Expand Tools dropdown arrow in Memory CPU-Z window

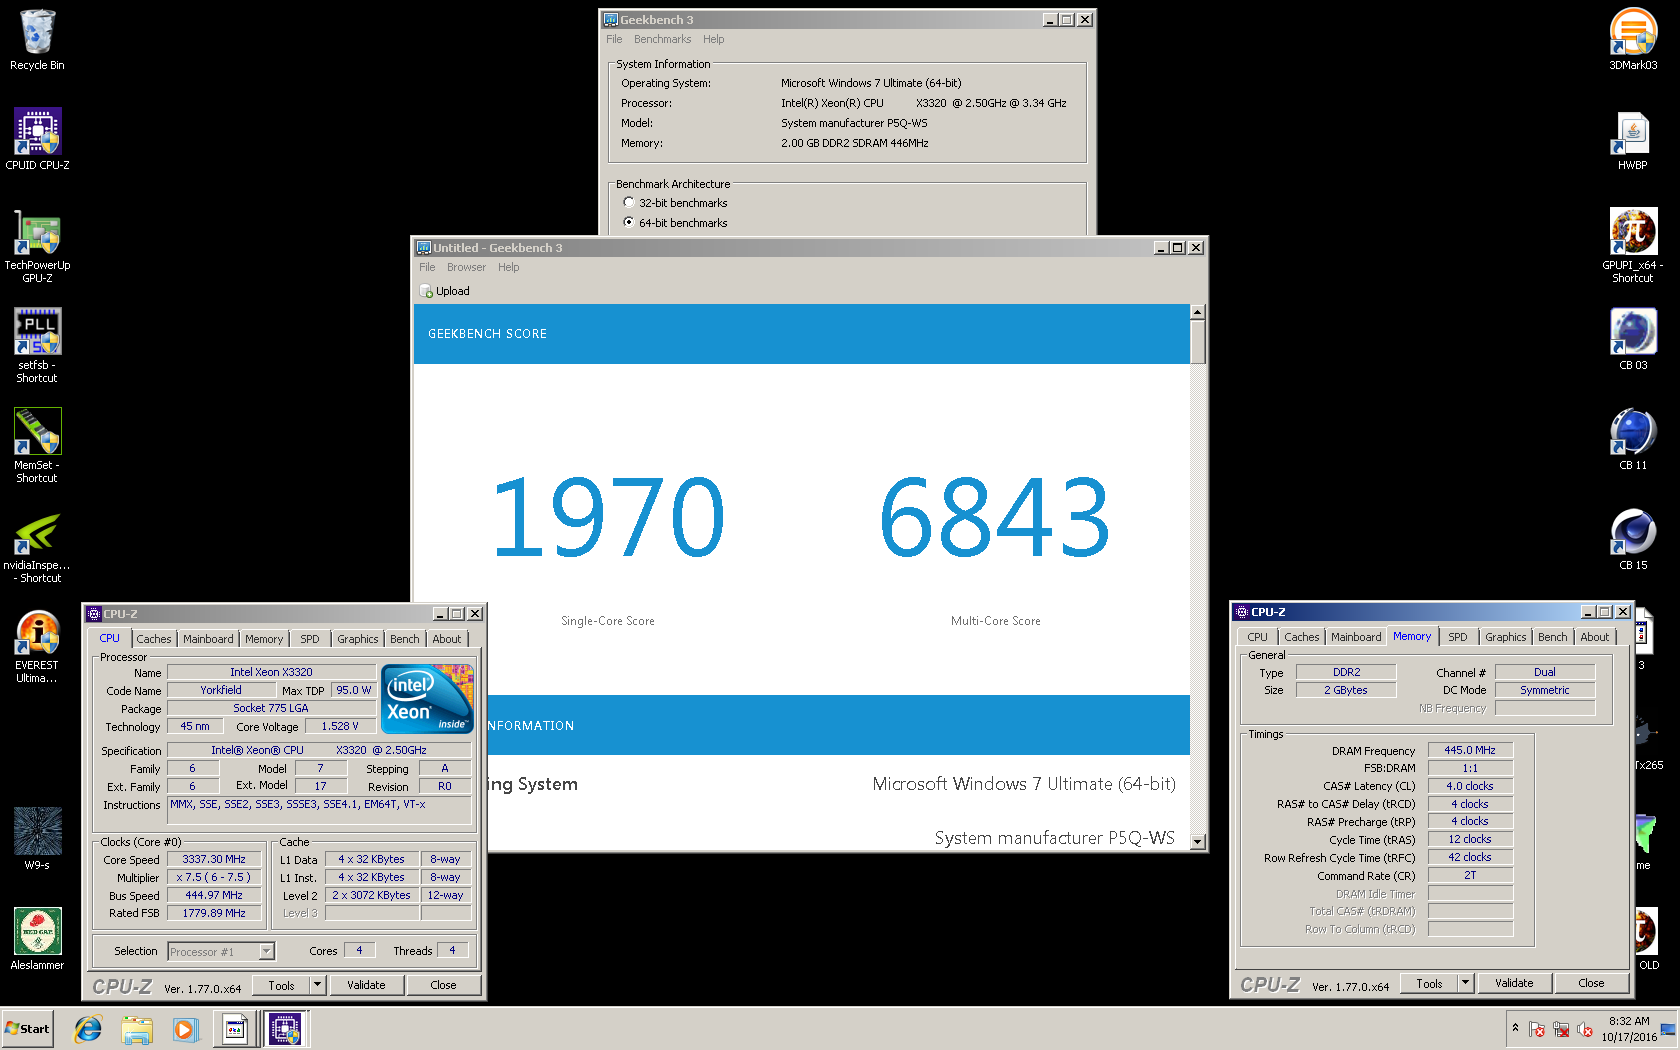1465,983
